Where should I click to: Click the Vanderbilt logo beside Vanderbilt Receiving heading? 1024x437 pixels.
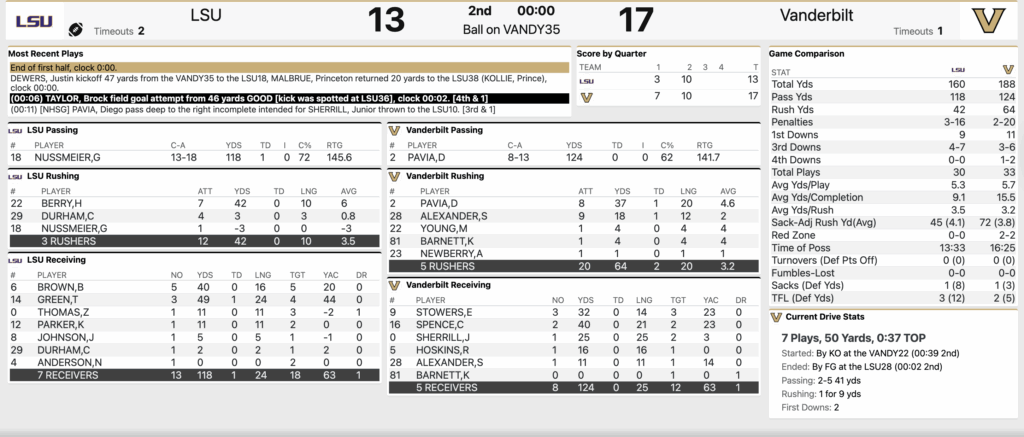[394, 285]
